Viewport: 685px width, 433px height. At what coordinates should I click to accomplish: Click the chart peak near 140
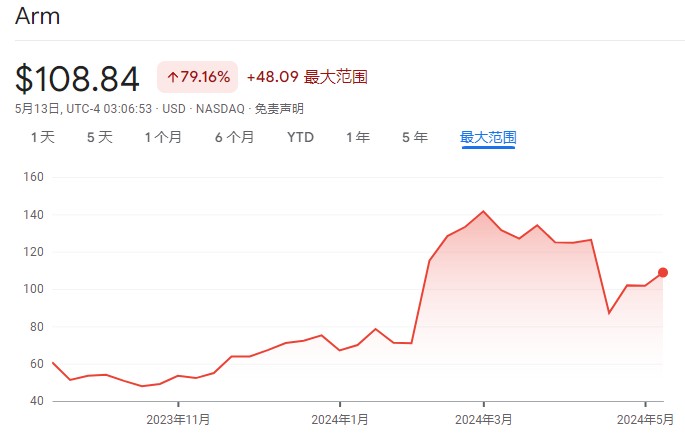[x=483, y=211]
